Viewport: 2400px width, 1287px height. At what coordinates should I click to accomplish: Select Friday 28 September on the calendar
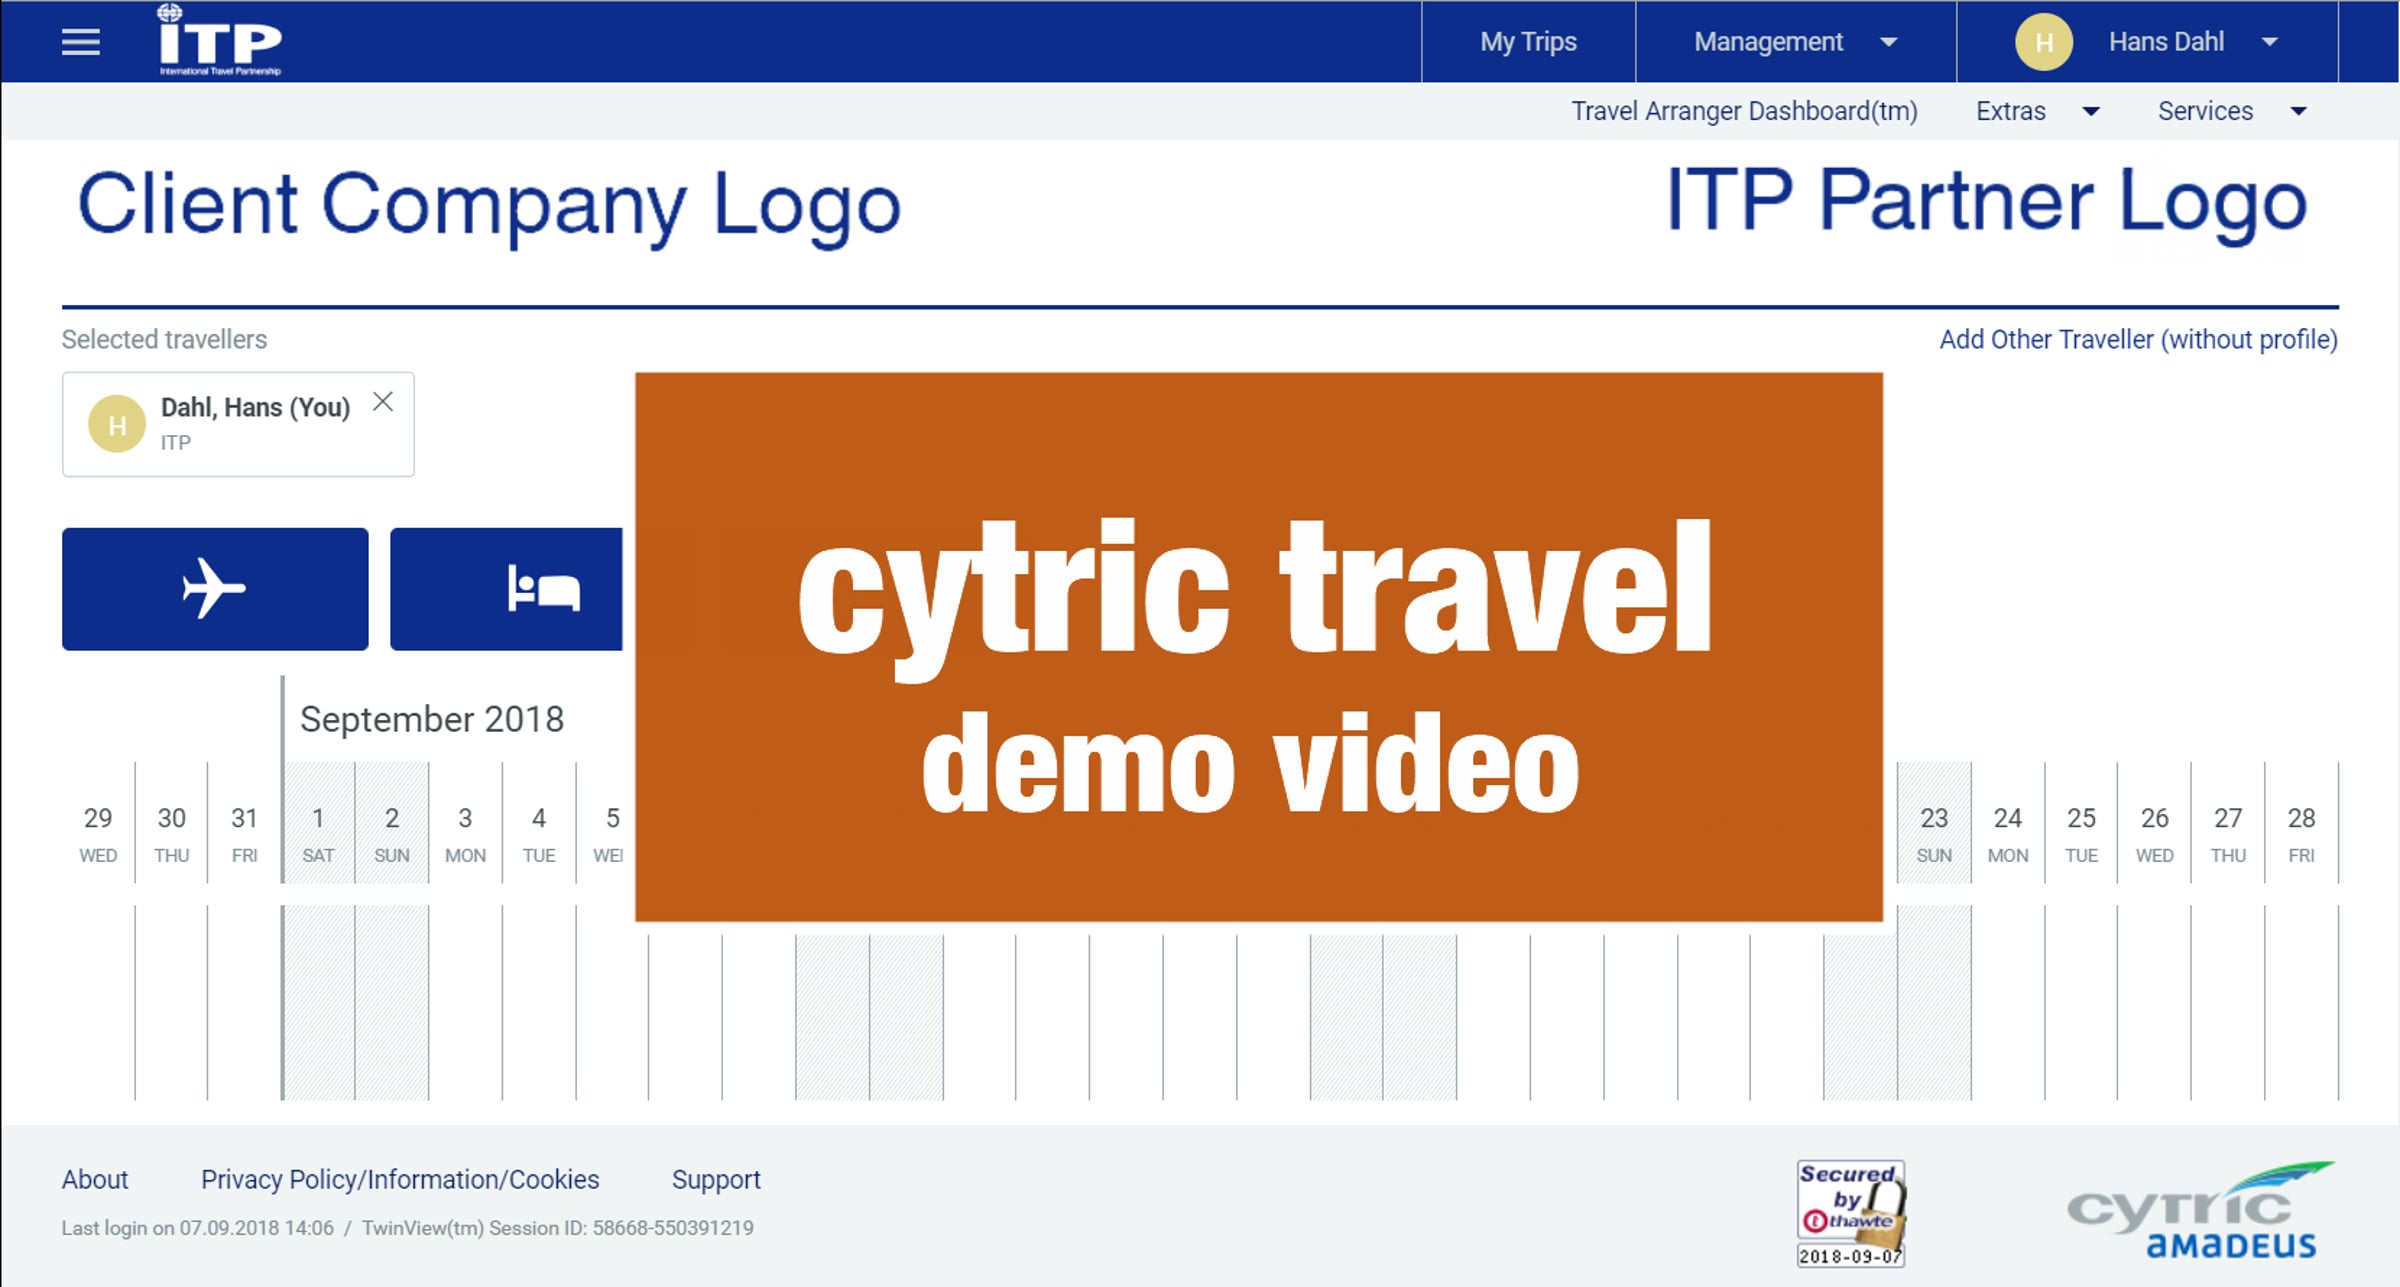coord(2301,833)
